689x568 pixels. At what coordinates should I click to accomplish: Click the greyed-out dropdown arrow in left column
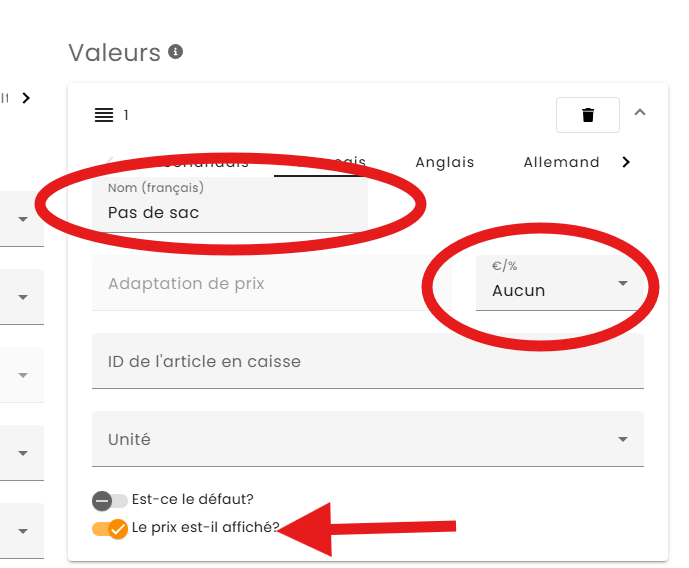[x=22, y=374]
